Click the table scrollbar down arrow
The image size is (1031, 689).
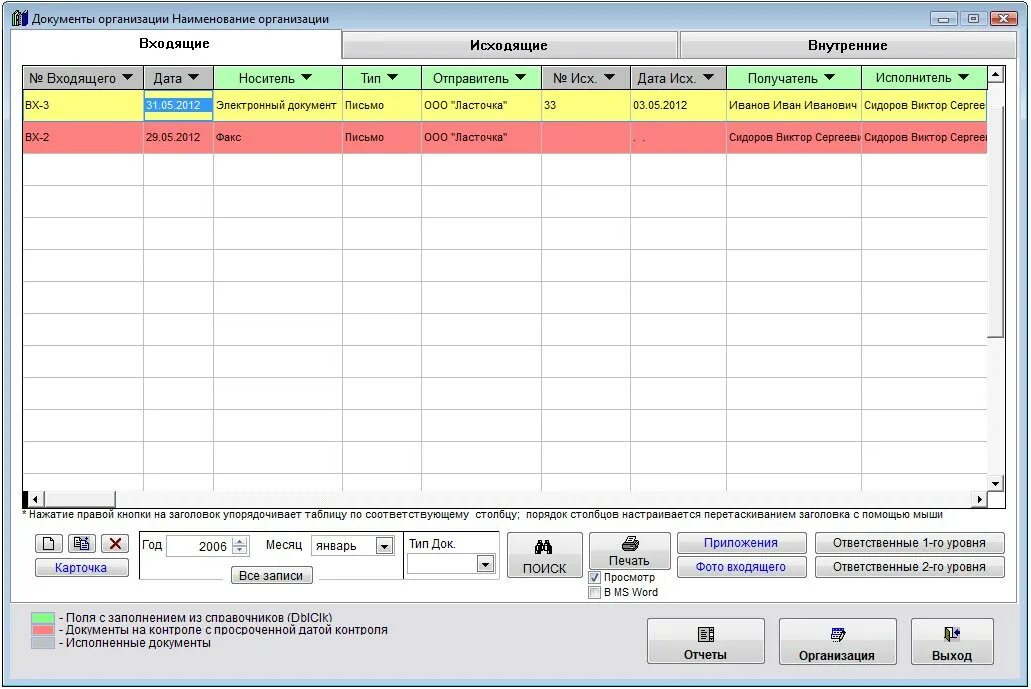(995, 484)
